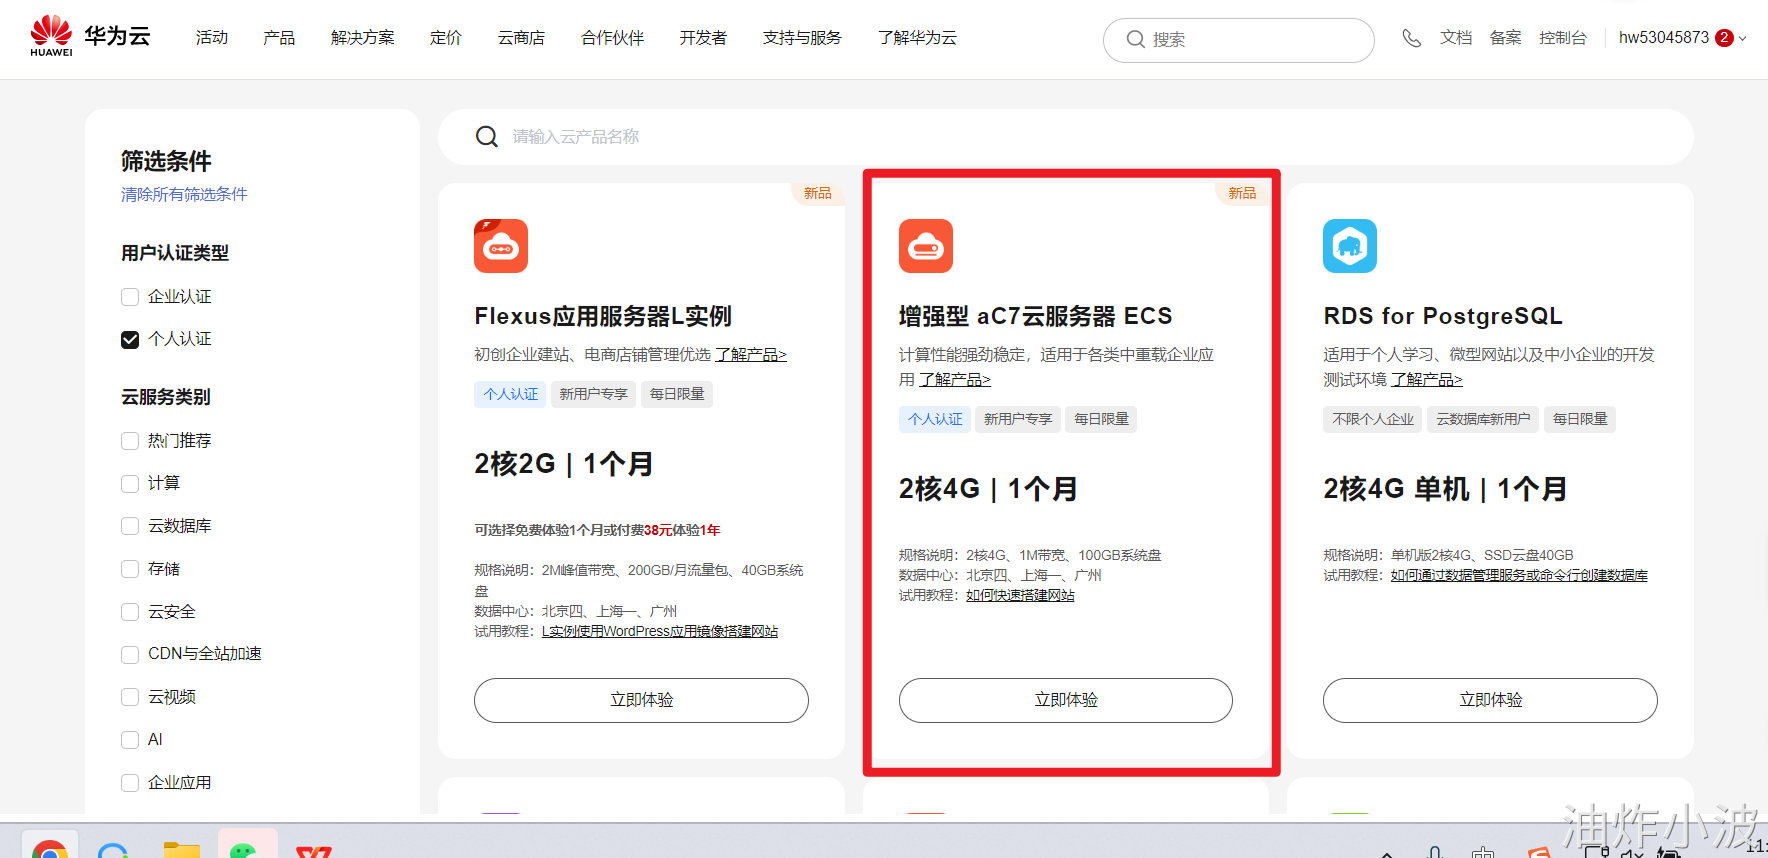Open the 支持与服务 menu
This screenshot has height=858, width=1768.
click(x=803, y=38)
